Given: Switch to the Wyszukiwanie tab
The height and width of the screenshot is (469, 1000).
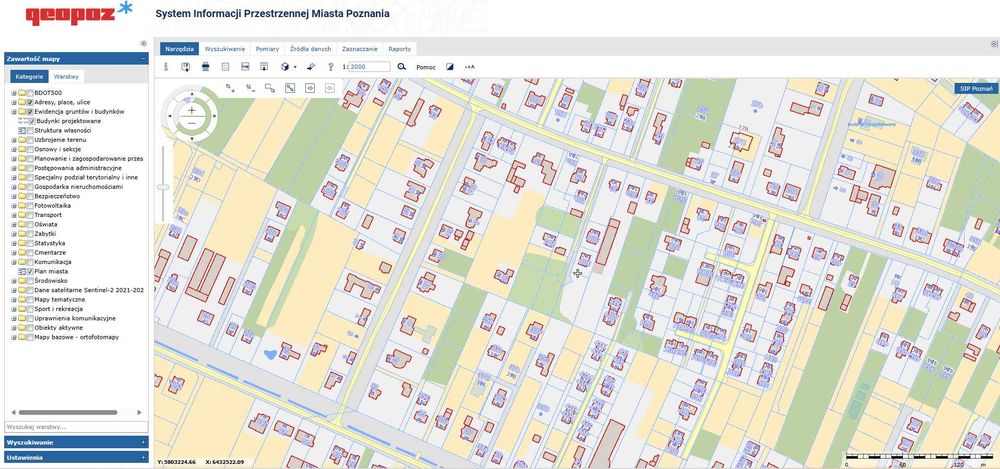Looking at the screenshot, I should [x=224, y=48].
